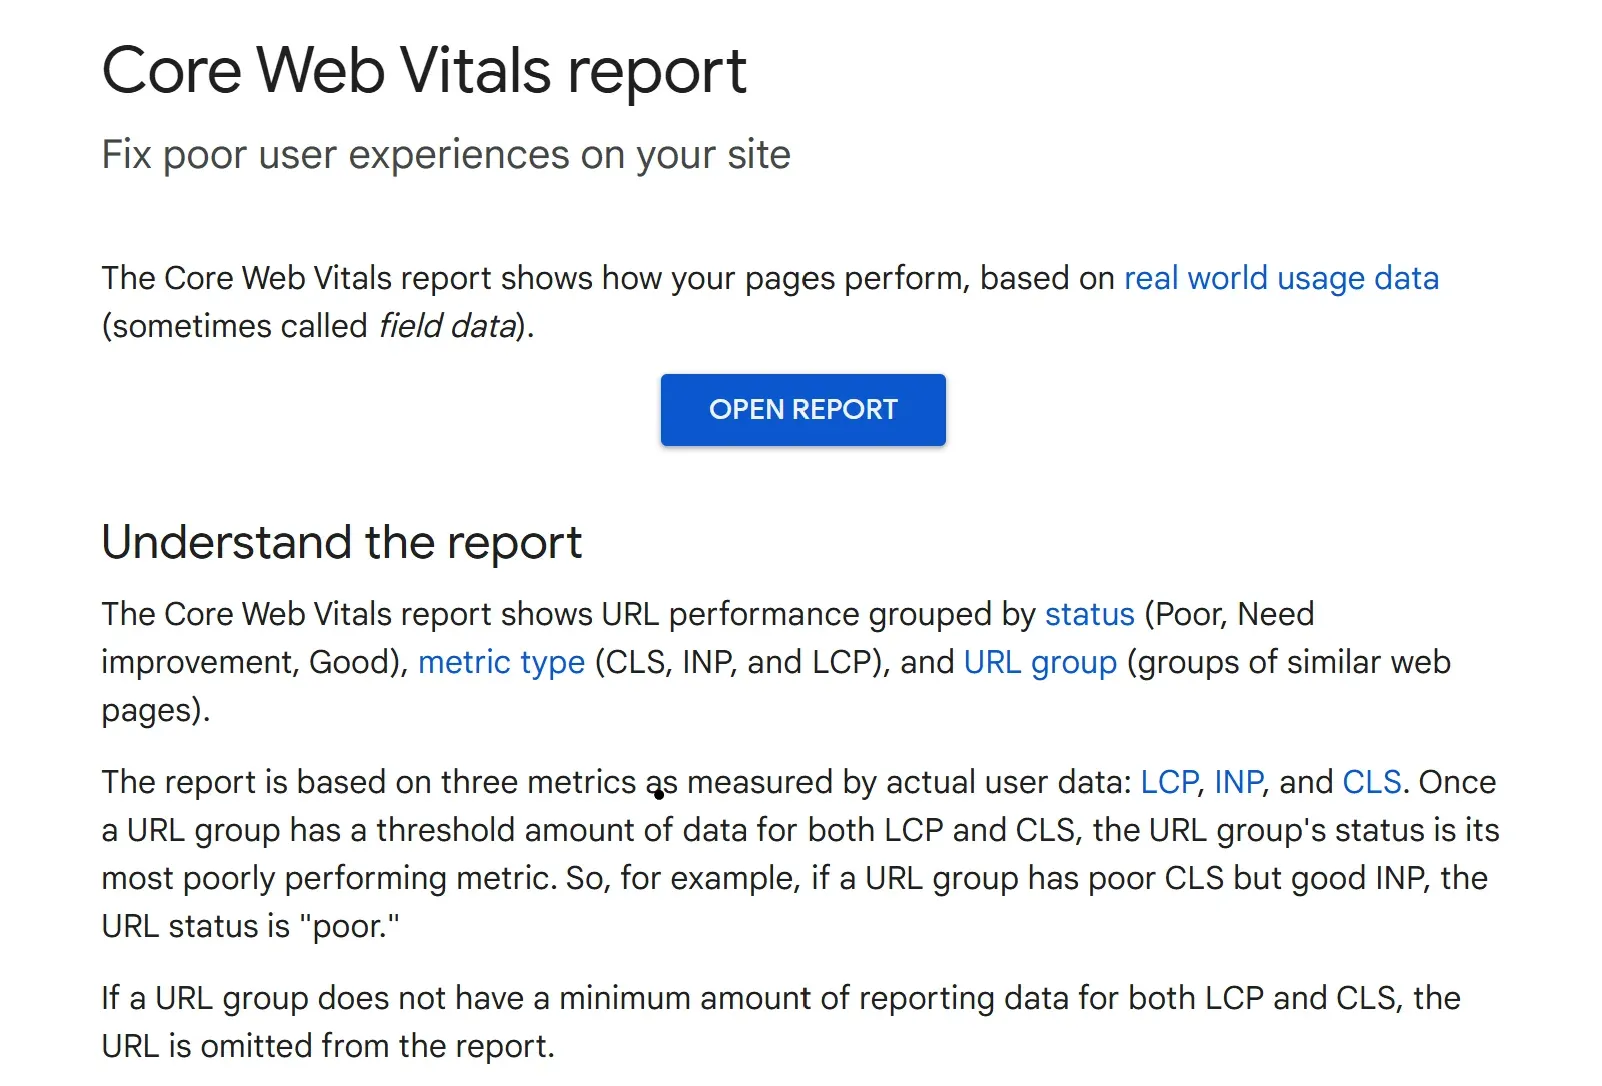Open the LCP metric link
The width and height of the screenshot is (1602, 1086).
pos(1169,782)
